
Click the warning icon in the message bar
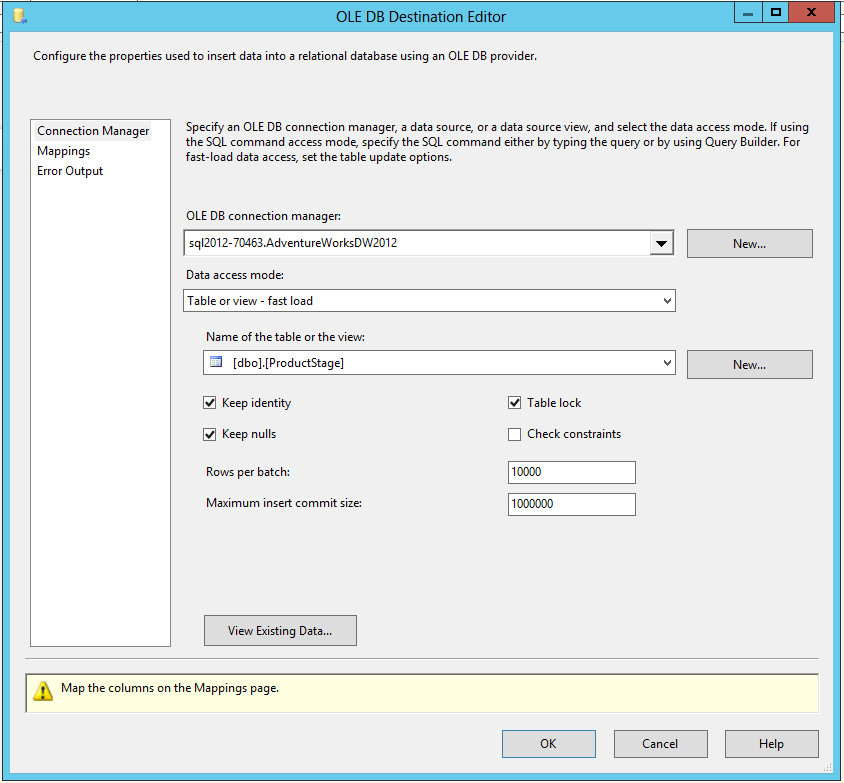(43, 691)
